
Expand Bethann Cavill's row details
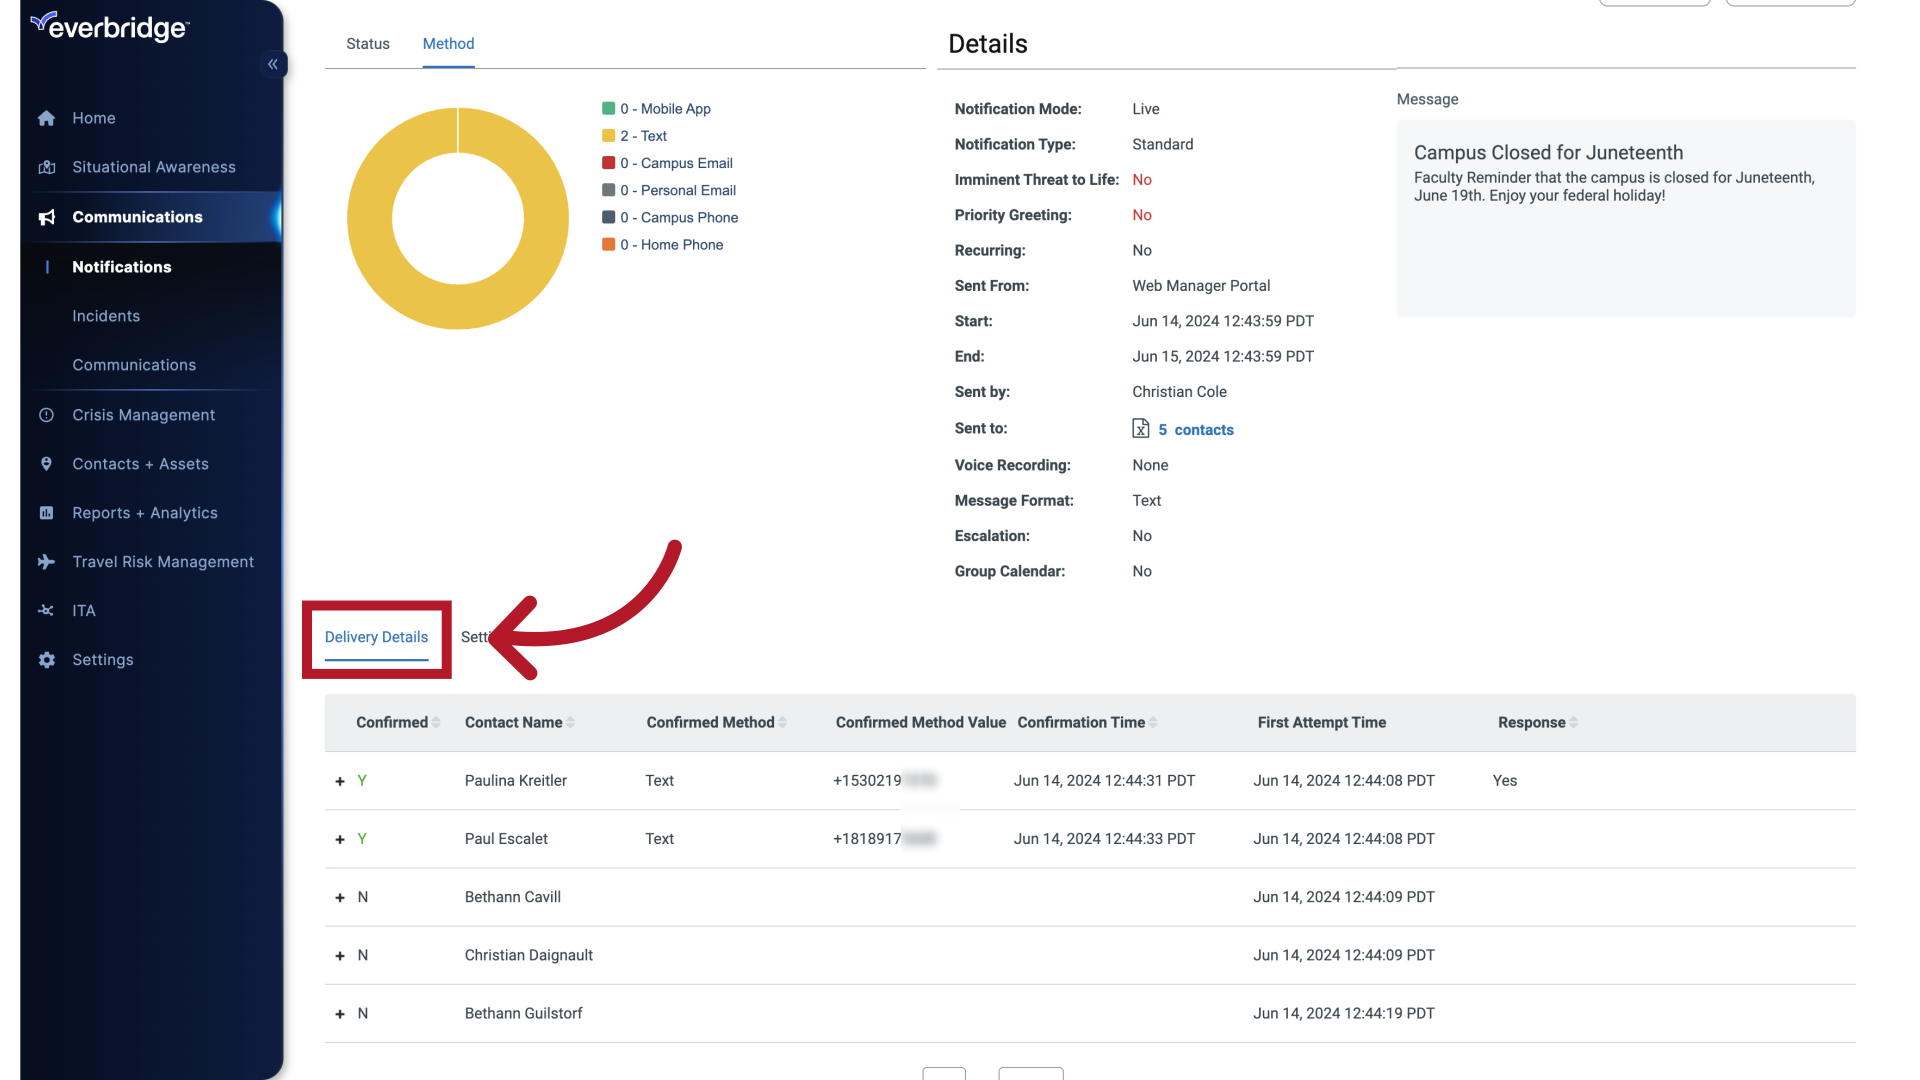339,897
